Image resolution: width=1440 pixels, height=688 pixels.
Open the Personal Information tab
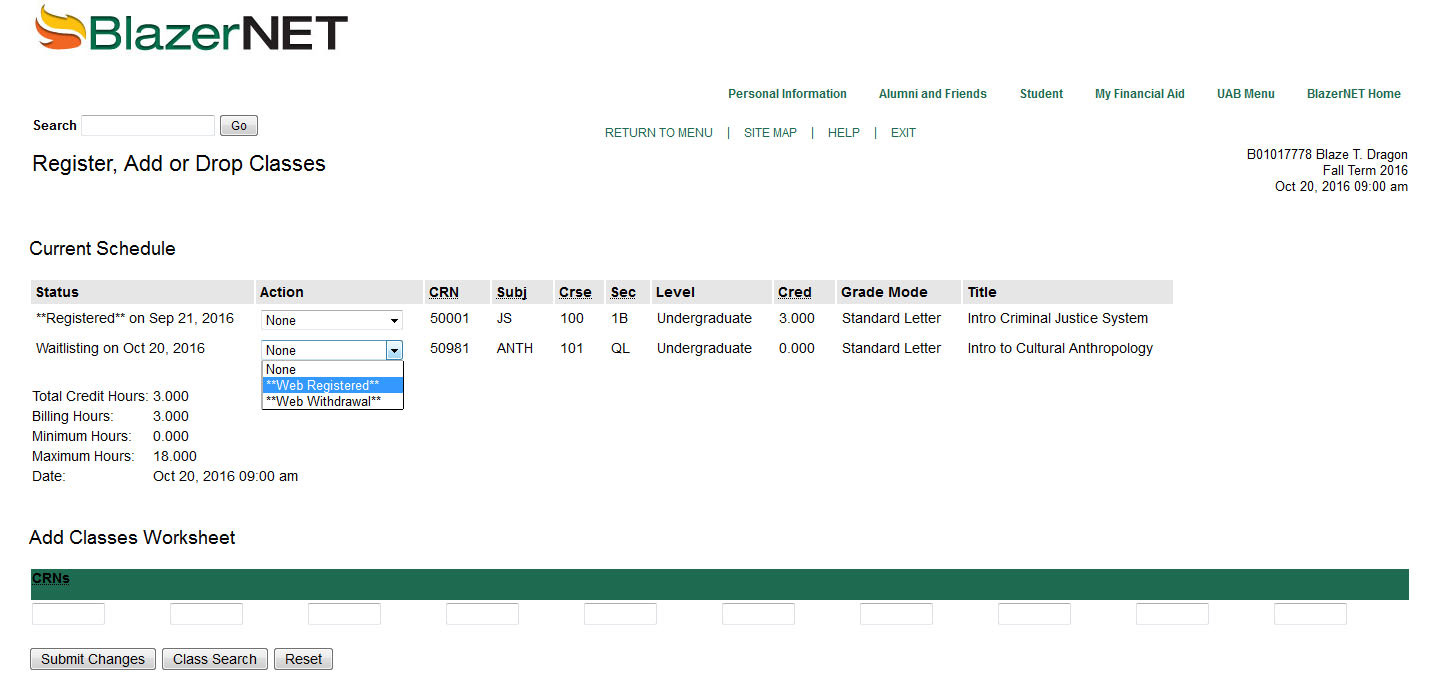(x=787, y=94)
